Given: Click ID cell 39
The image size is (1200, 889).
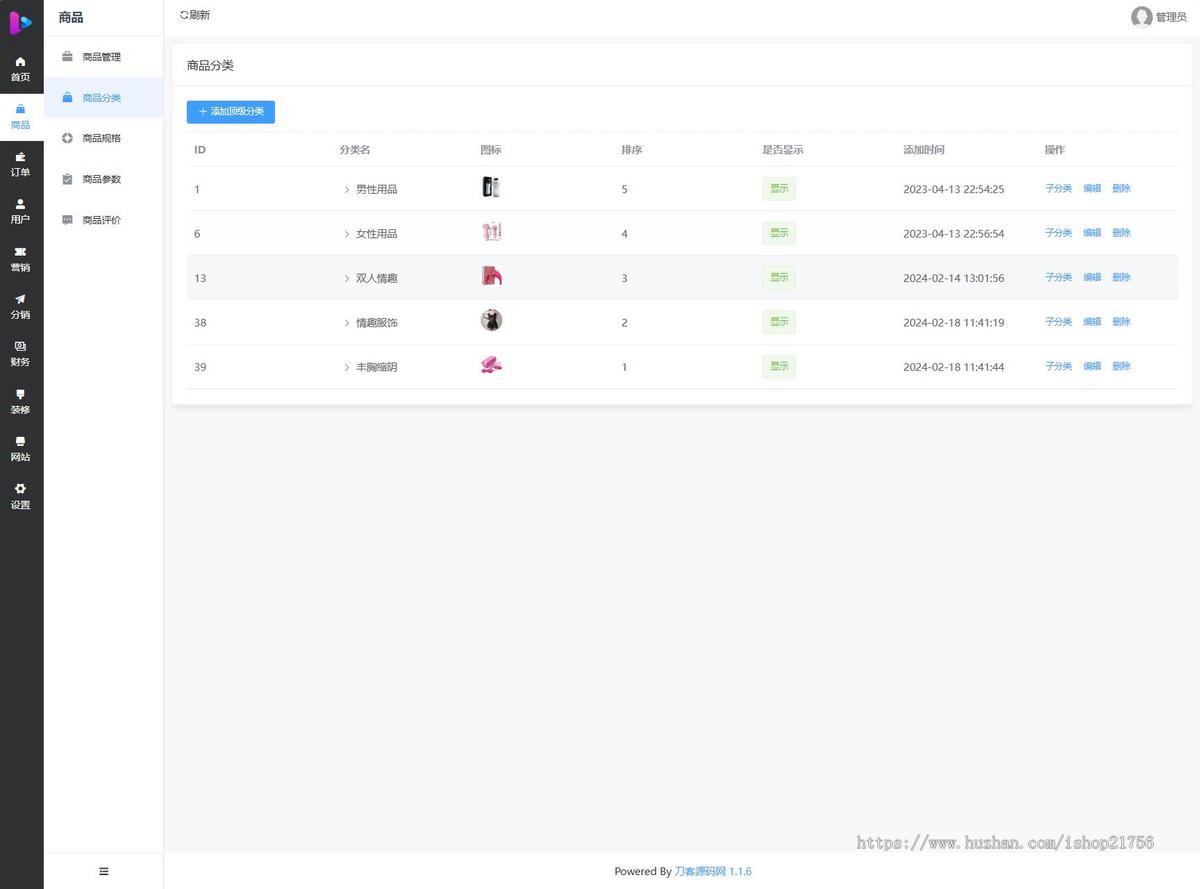Looking at the screenshot, I should (x=200, y=367).
